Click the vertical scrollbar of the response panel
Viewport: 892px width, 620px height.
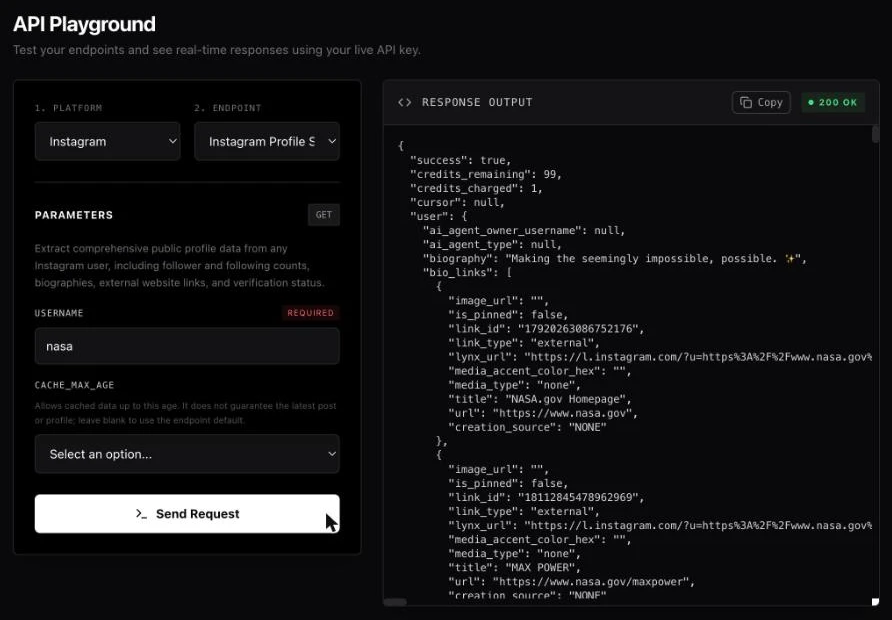click(876, 135)
